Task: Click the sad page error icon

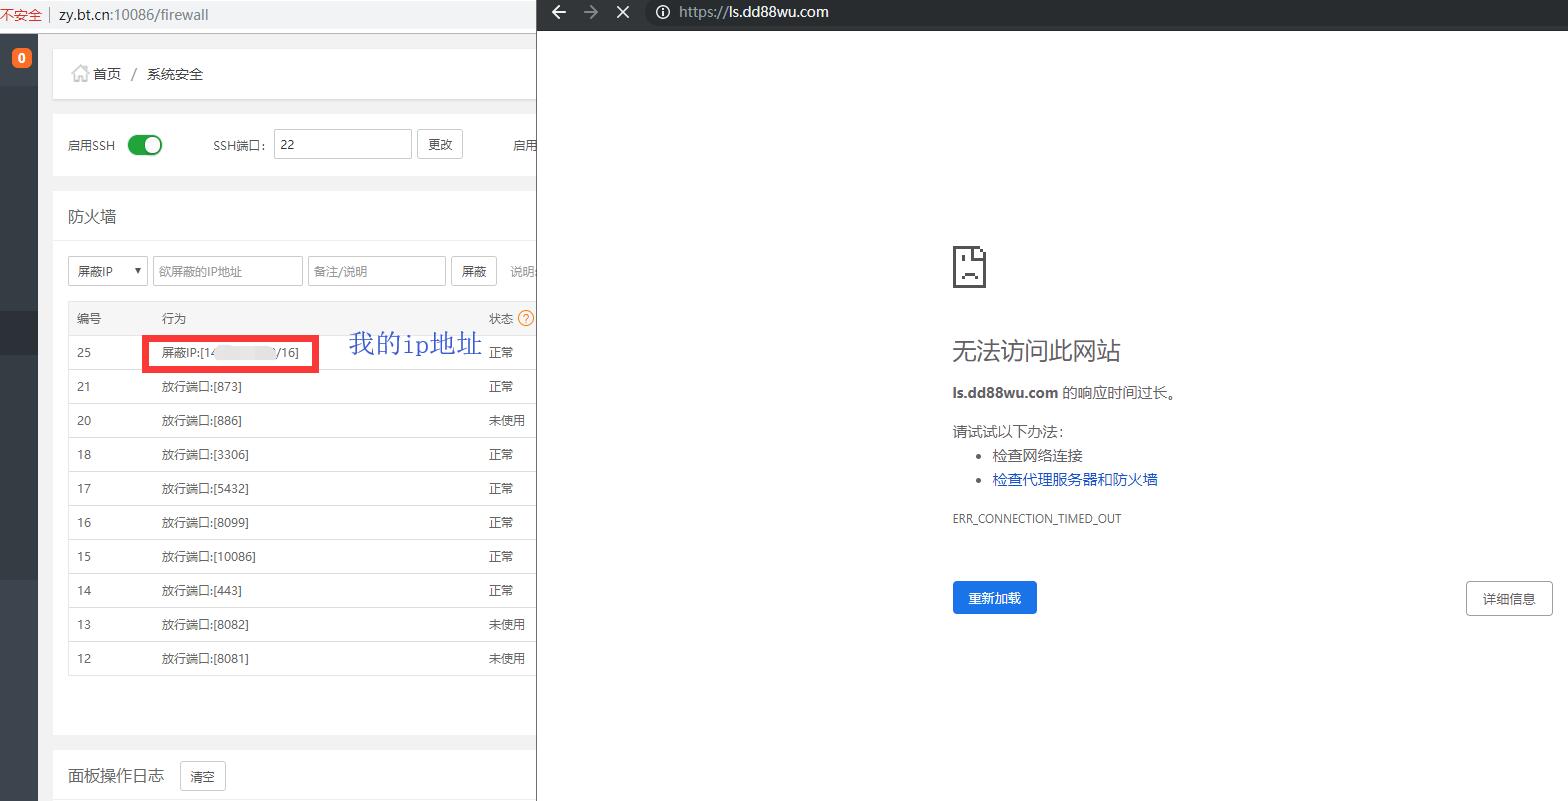Action: tap(969, 267)
